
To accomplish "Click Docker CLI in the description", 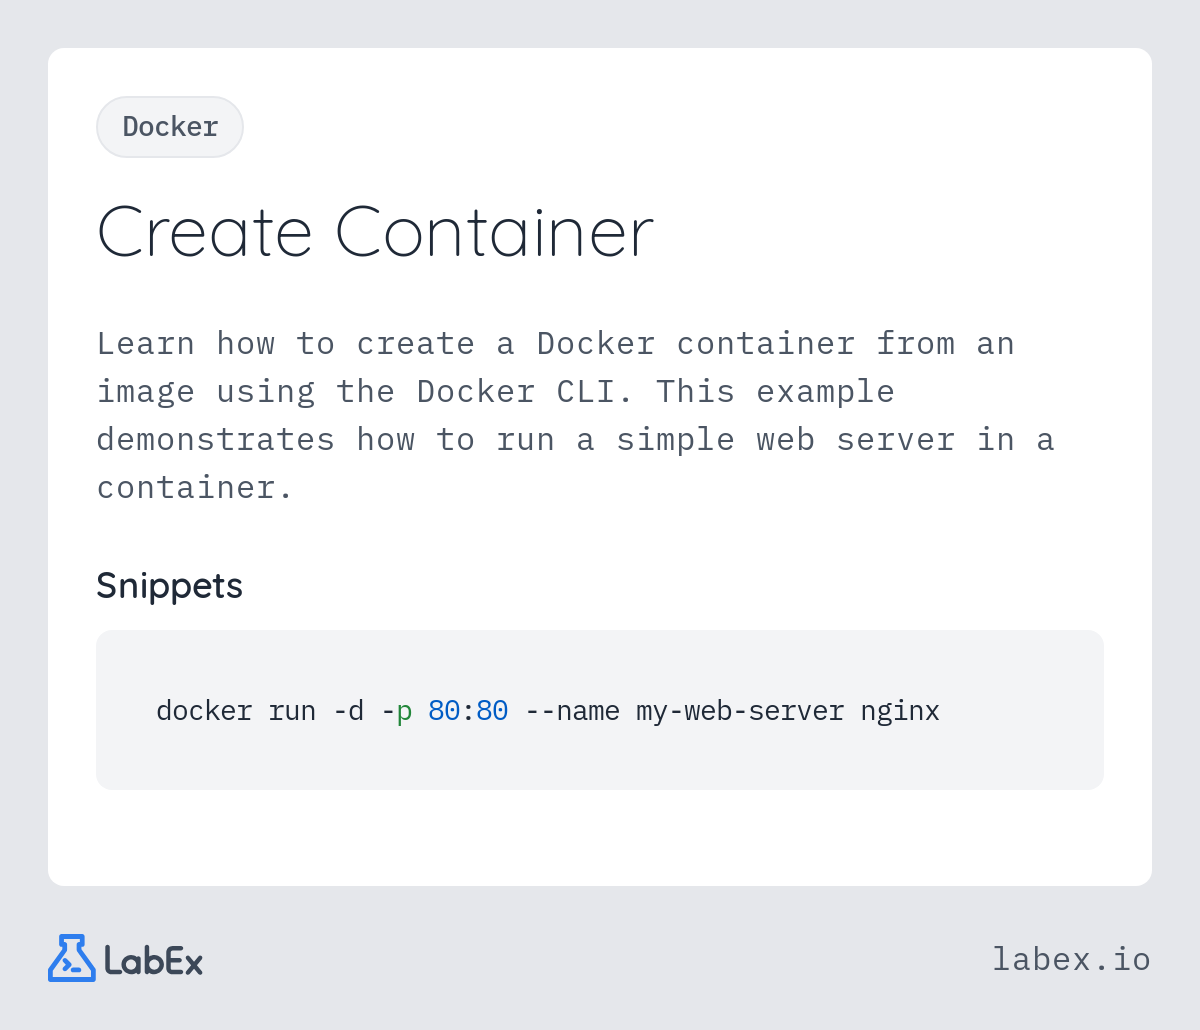I will 525,391.
